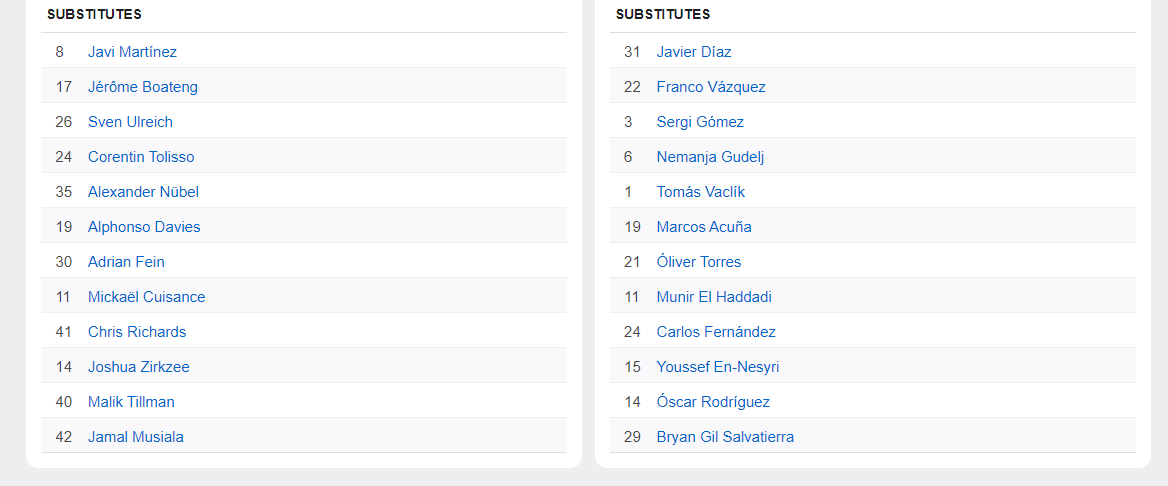Select Mickaël Cuisance link
Viewport: 1168px width, 486px height.
[x=147, y=297]
